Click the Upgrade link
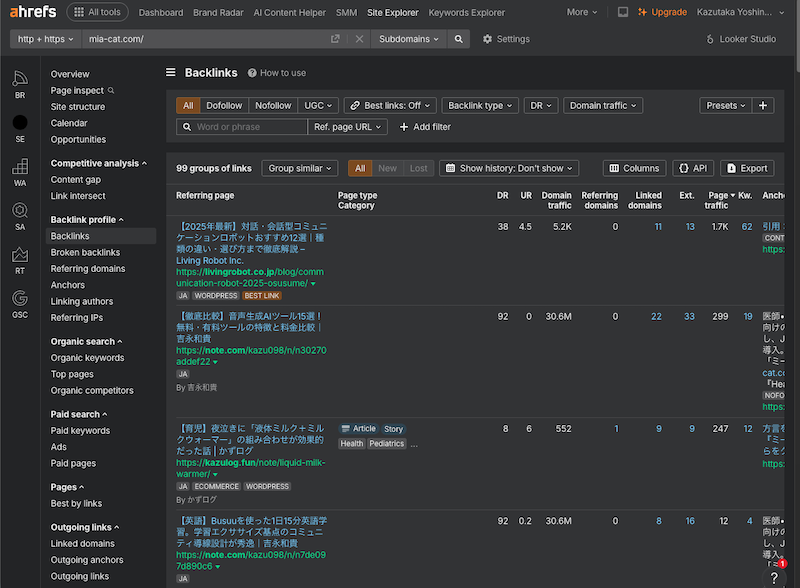This screenshot has height=588, width=800. (x=664, y=13)
